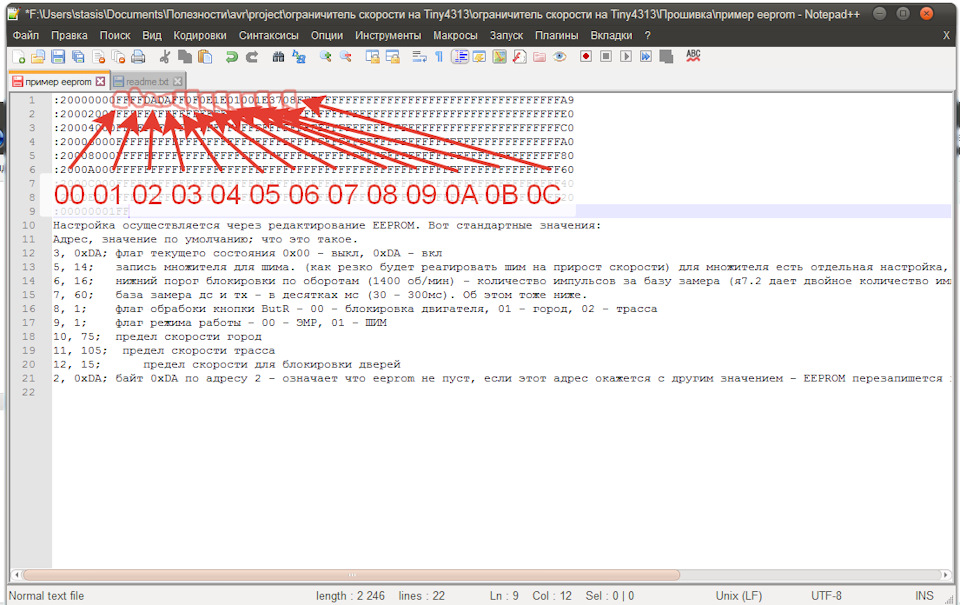Close the пример eeprom tab
The width and height of the screenshot is (960, 605).
[x=100, y=81]
